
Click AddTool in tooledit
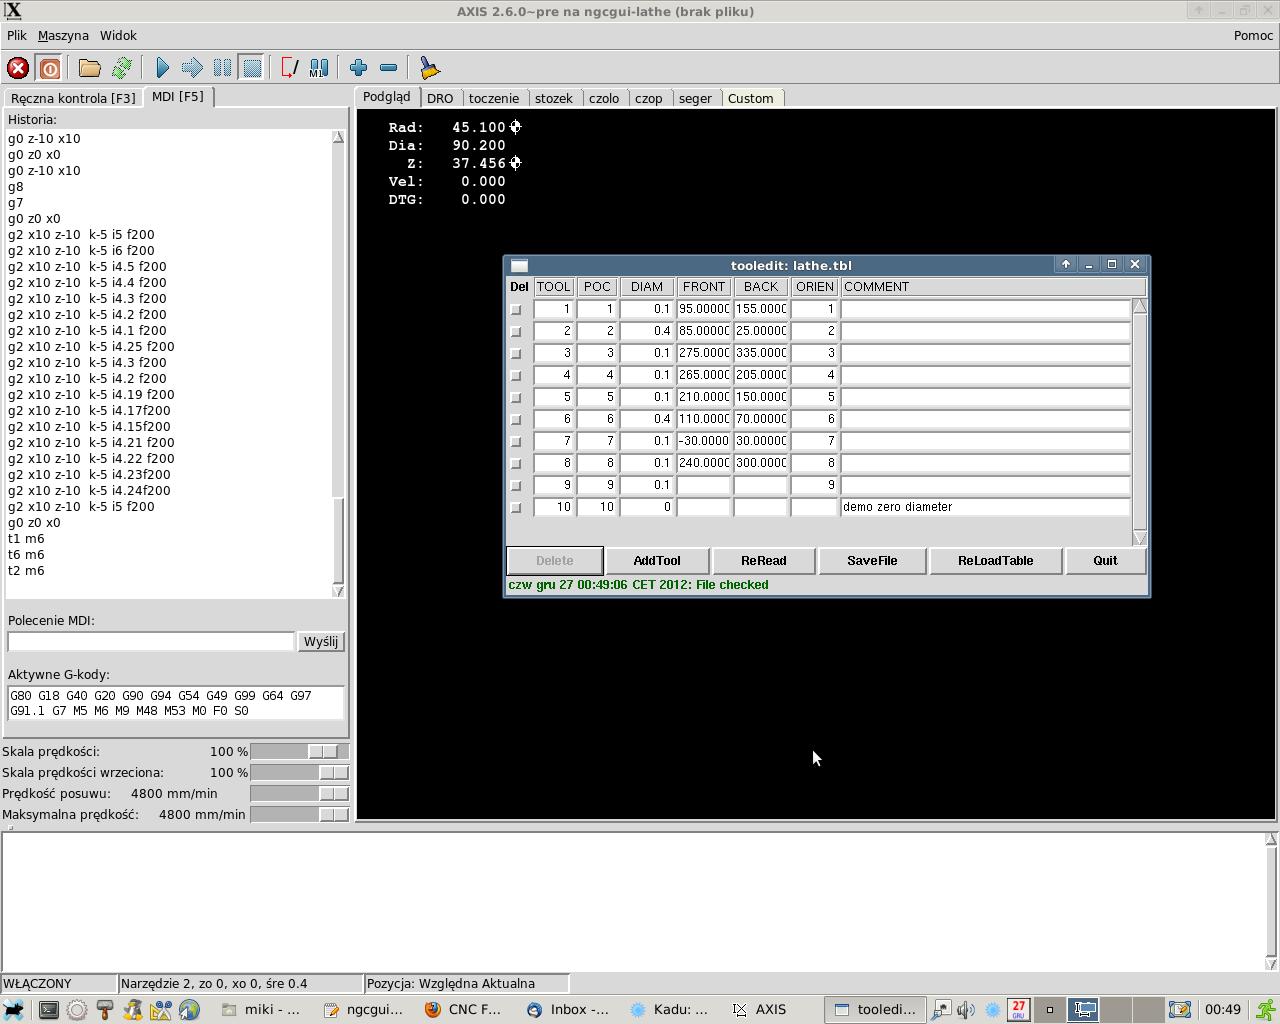click(x=657, y=561)
